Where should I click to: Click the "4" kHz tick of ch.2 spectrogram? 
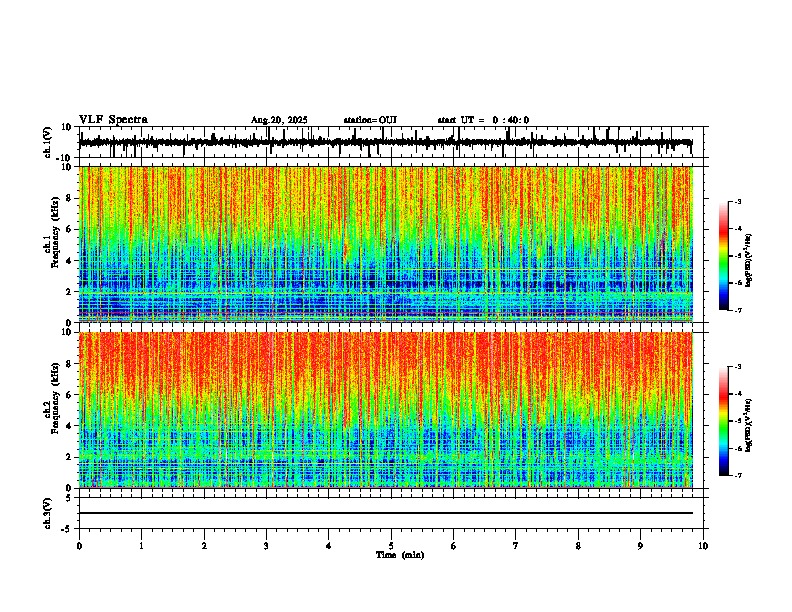click(70, 426)
